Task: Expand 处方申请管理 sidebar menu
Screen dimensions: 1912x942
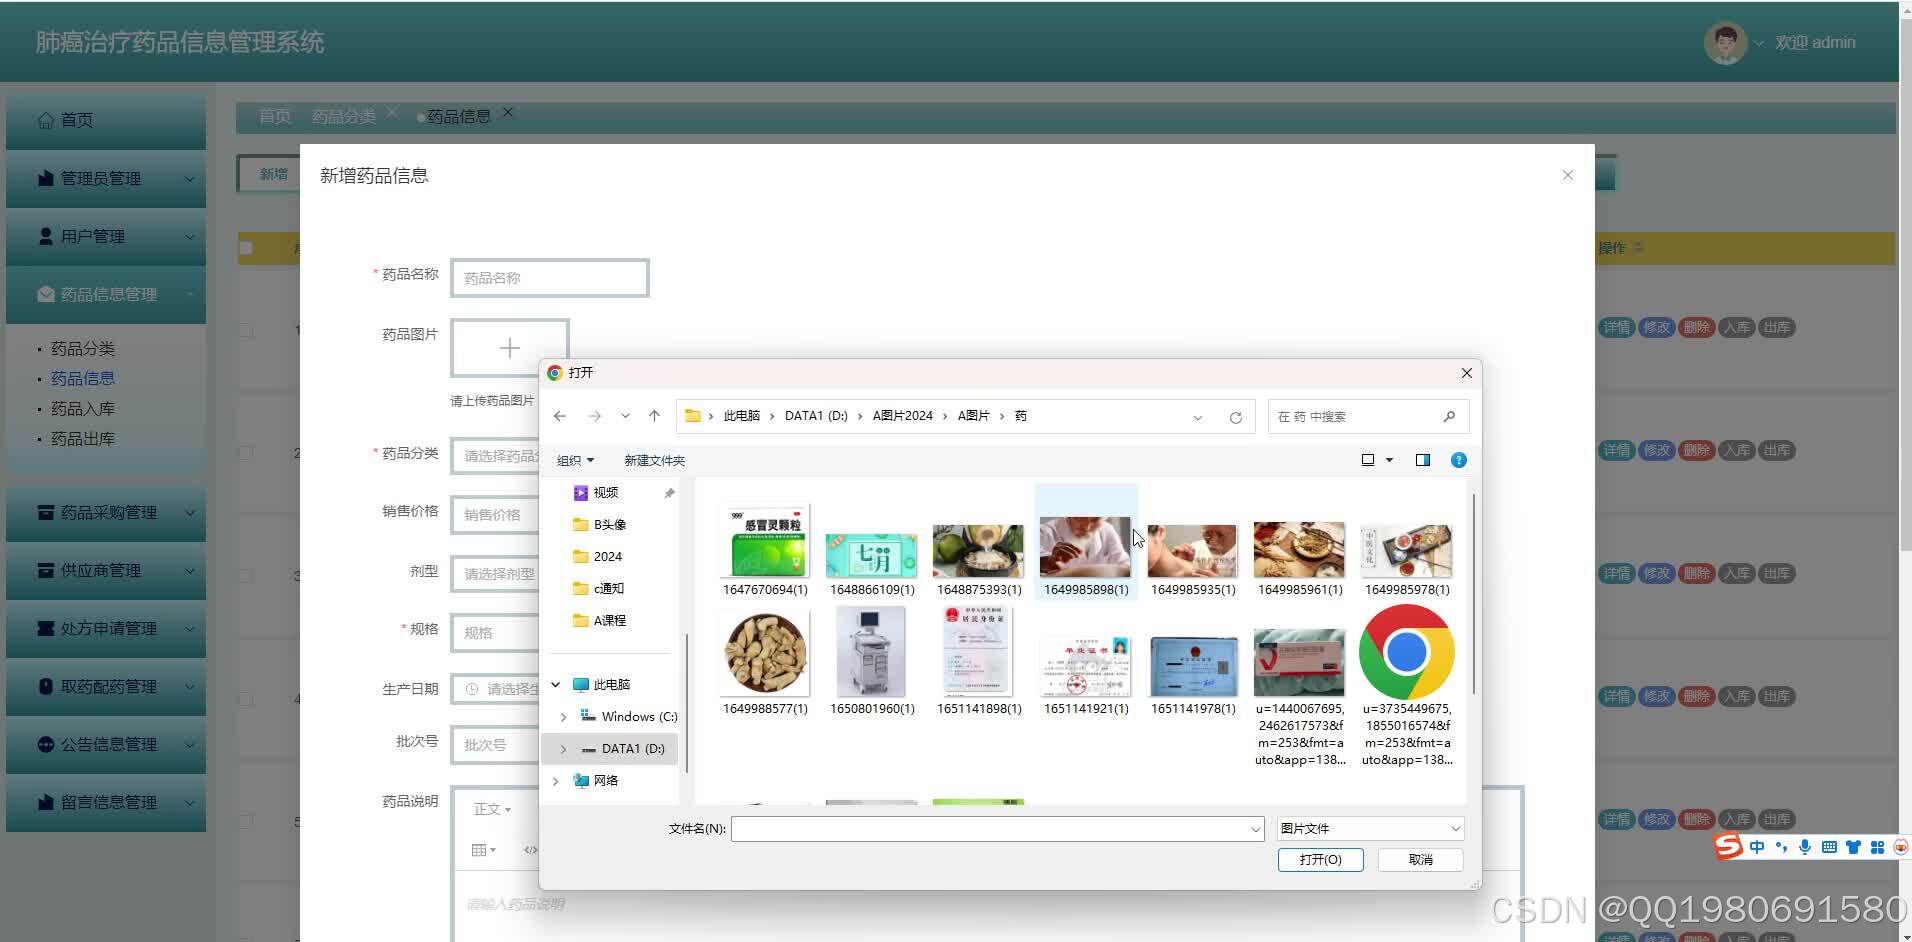Action: click(x=106, y=629)
